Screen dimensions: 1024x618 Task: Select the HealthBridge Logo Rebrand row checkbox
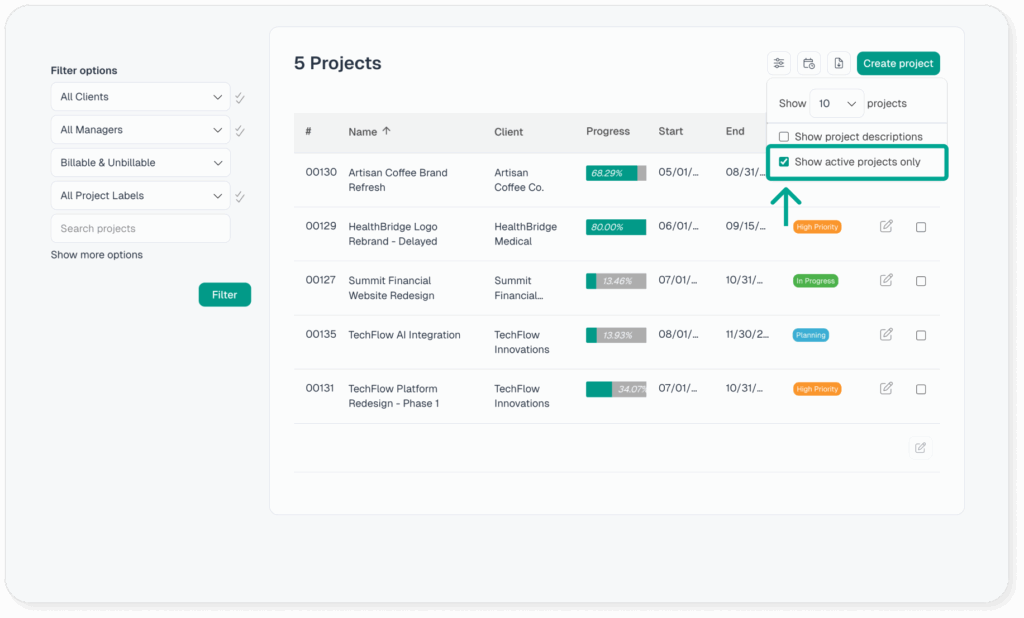click(x=921, y=227)
